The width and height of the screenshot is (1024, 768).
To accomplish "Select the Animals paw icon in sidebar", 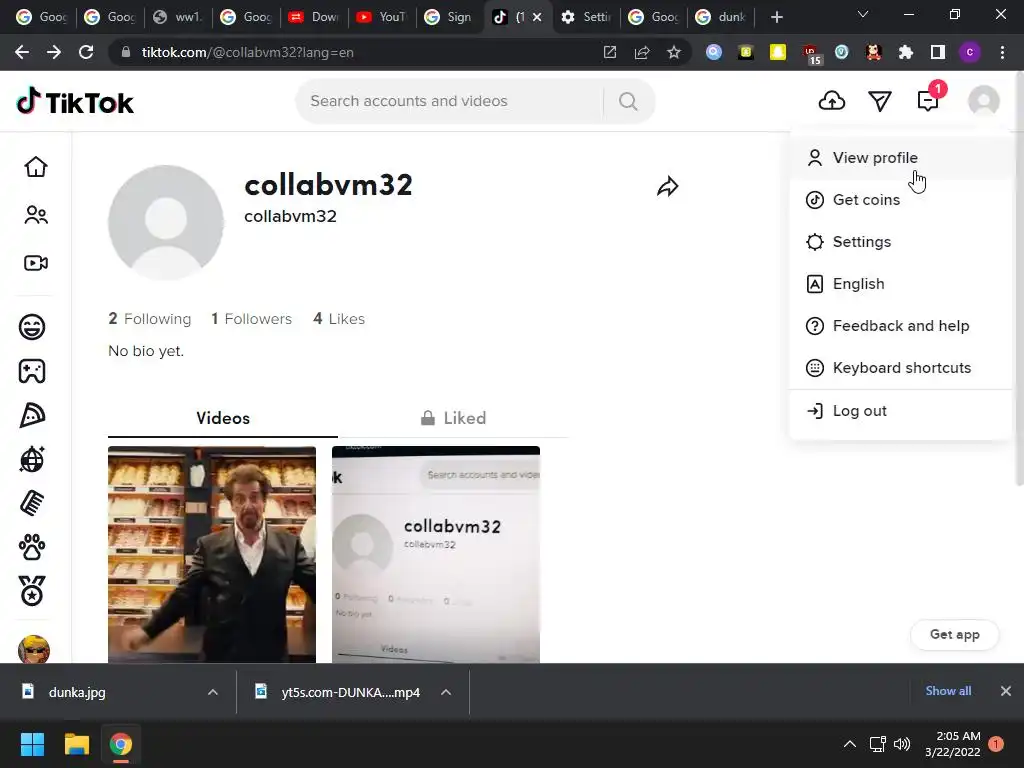I will tap(32, 547).
